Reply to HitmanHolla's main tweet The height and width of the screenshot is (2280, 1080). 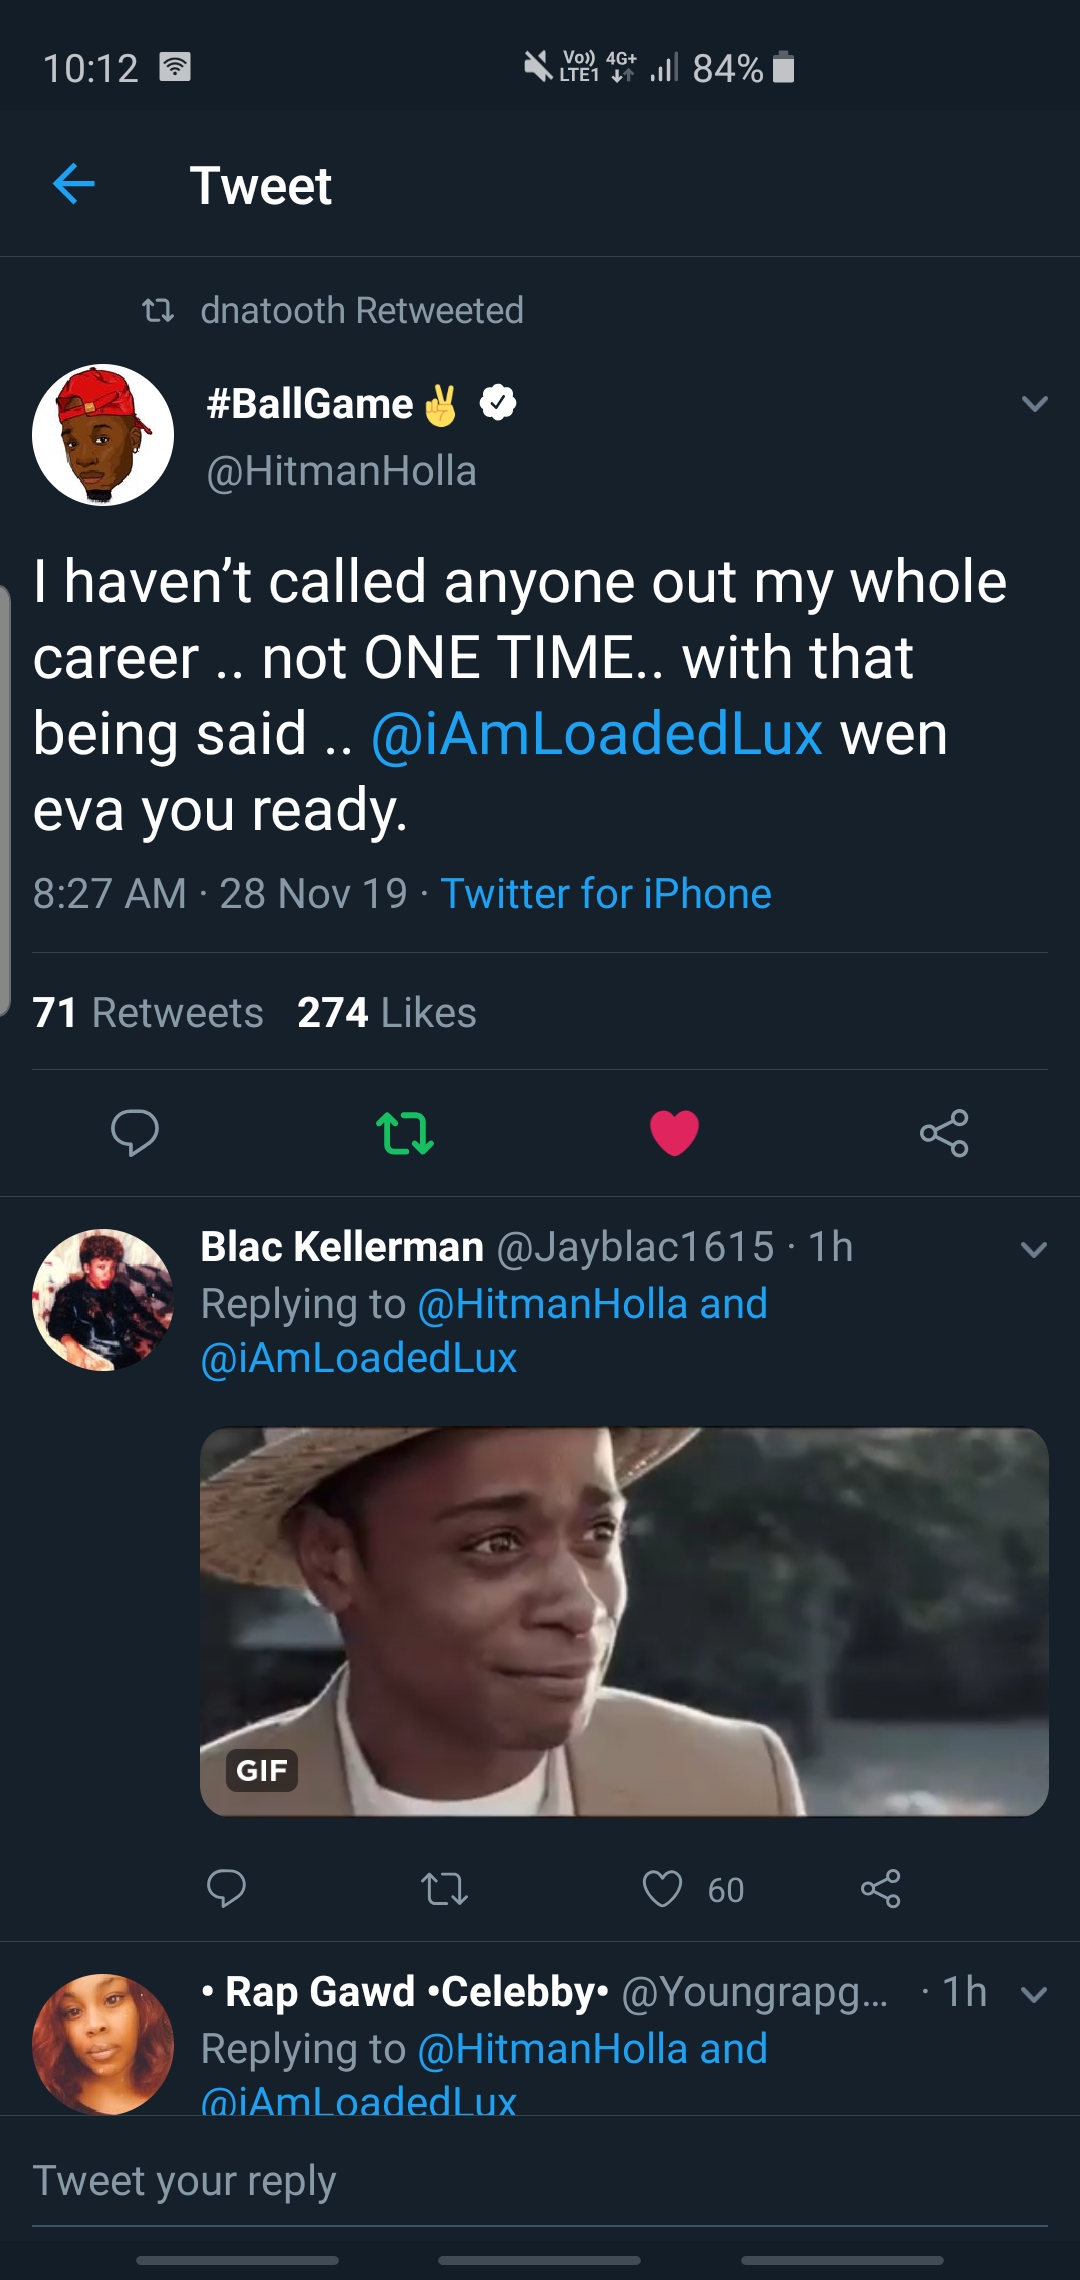pos(134,1132)
